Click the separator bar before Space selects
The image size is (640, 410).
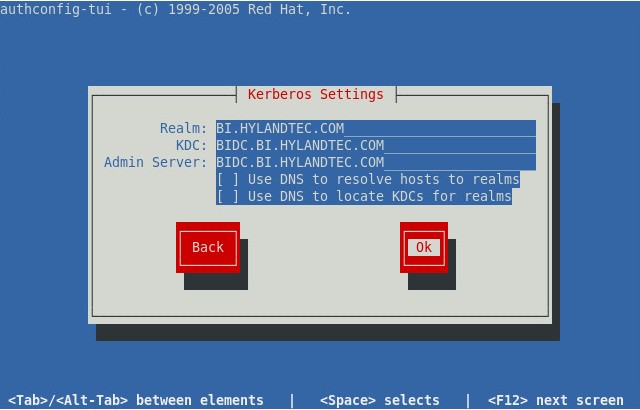pyautogui.click(x=292, y=400)
